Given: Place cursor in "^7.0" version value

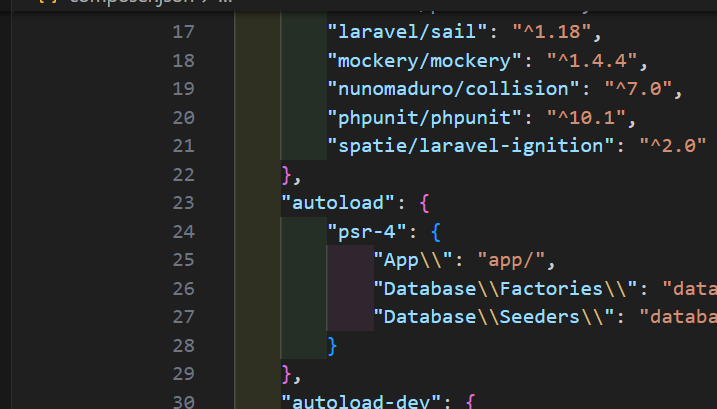Looking at the screenshot, I should pyautogui.click(x=638, y=89).
